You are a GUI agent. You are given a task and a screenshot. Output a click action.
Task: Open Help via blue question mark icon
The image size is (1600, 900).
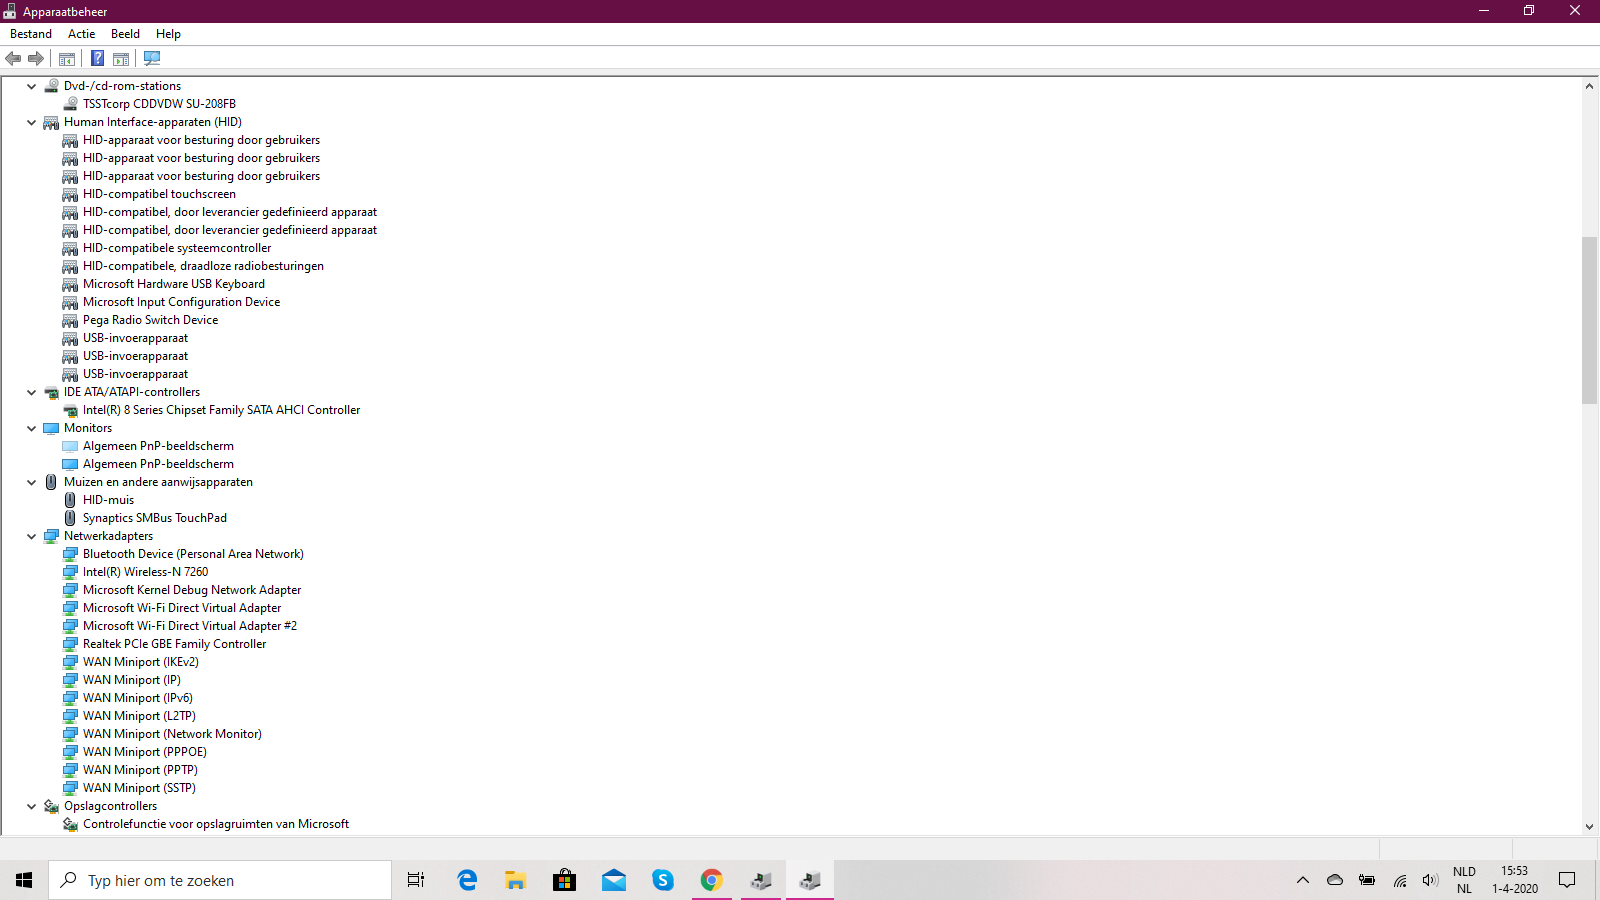click(97, 59)
